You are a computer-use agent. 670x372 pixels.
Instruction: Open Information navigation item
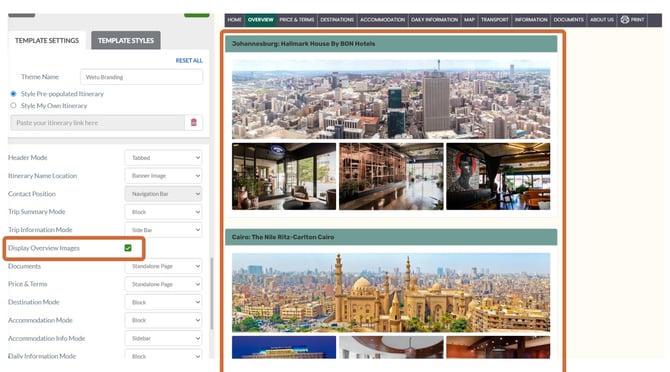(531, 20)
